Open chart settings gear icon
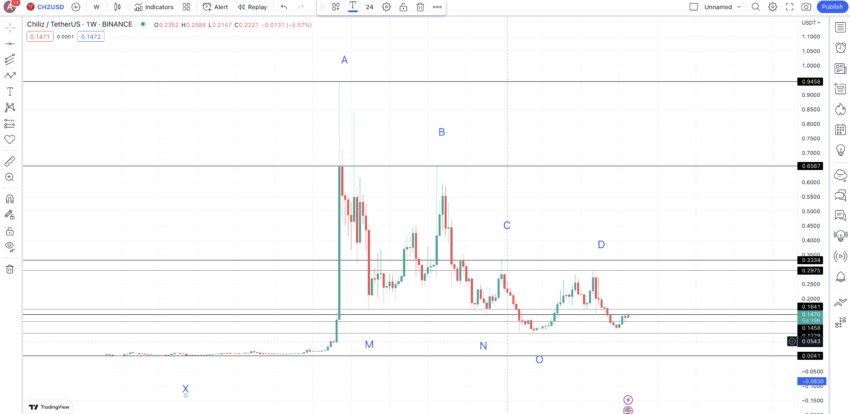Viewport: 850px width, 414px height. tap(772, 7)
